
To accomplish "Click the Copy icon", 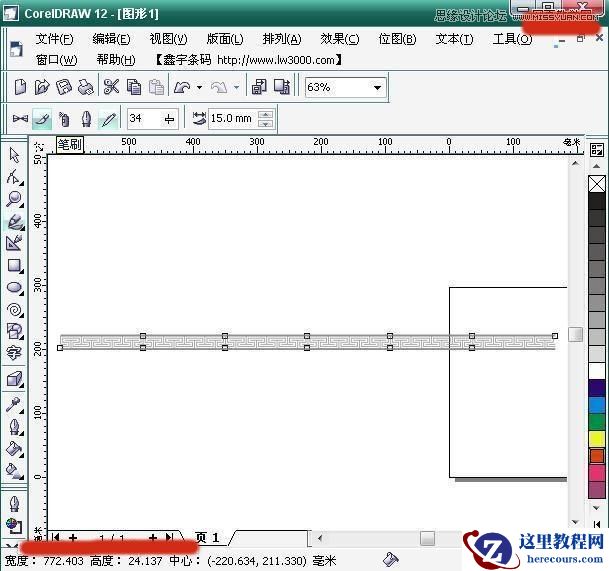I will click(x=134, y=87).
